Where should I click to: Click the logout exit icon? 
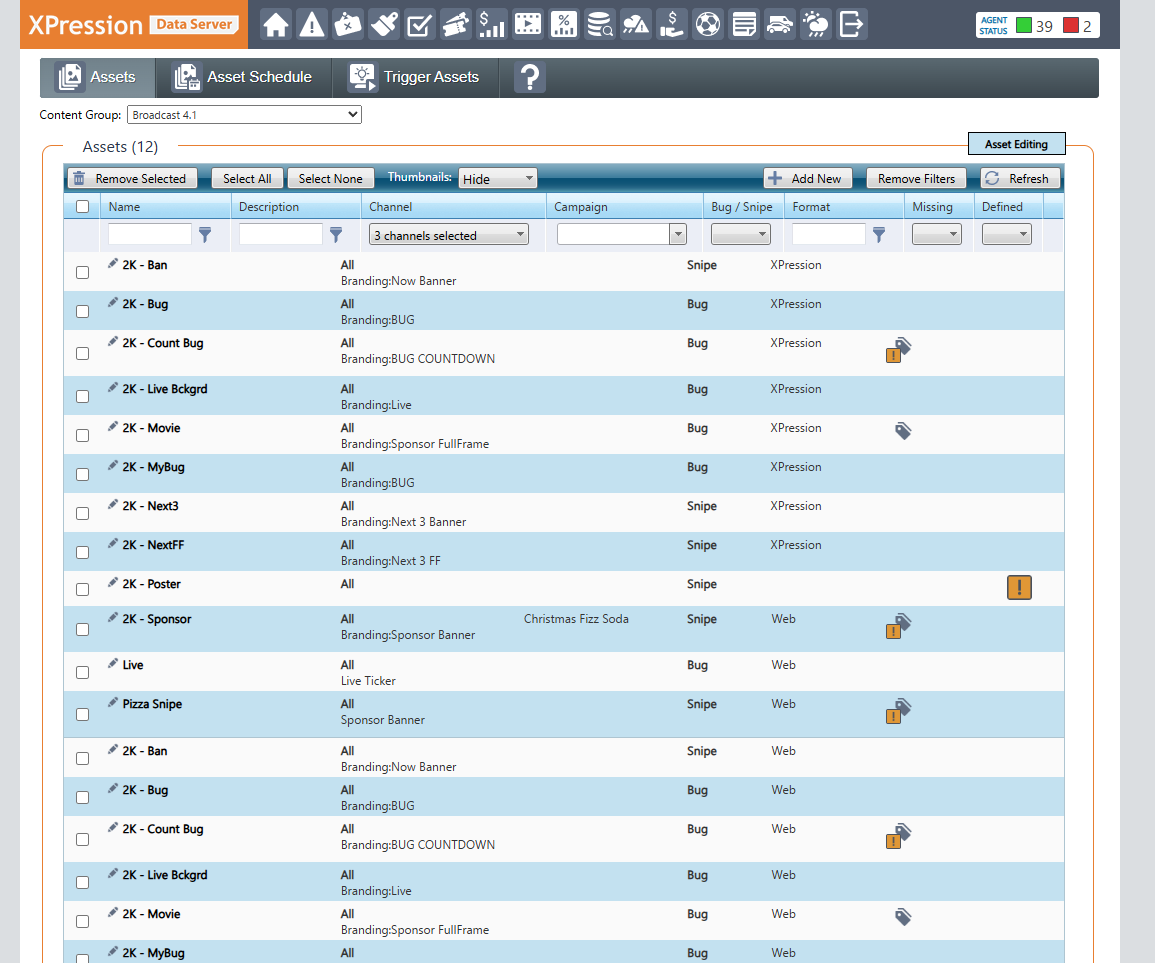[851, 24]
